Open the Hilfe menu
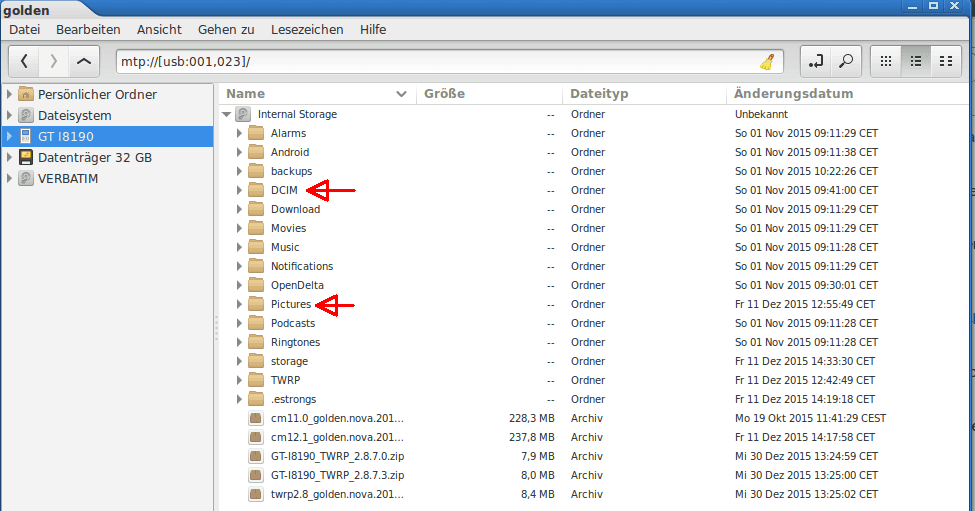The image size is (975, 511). [373, 29]
